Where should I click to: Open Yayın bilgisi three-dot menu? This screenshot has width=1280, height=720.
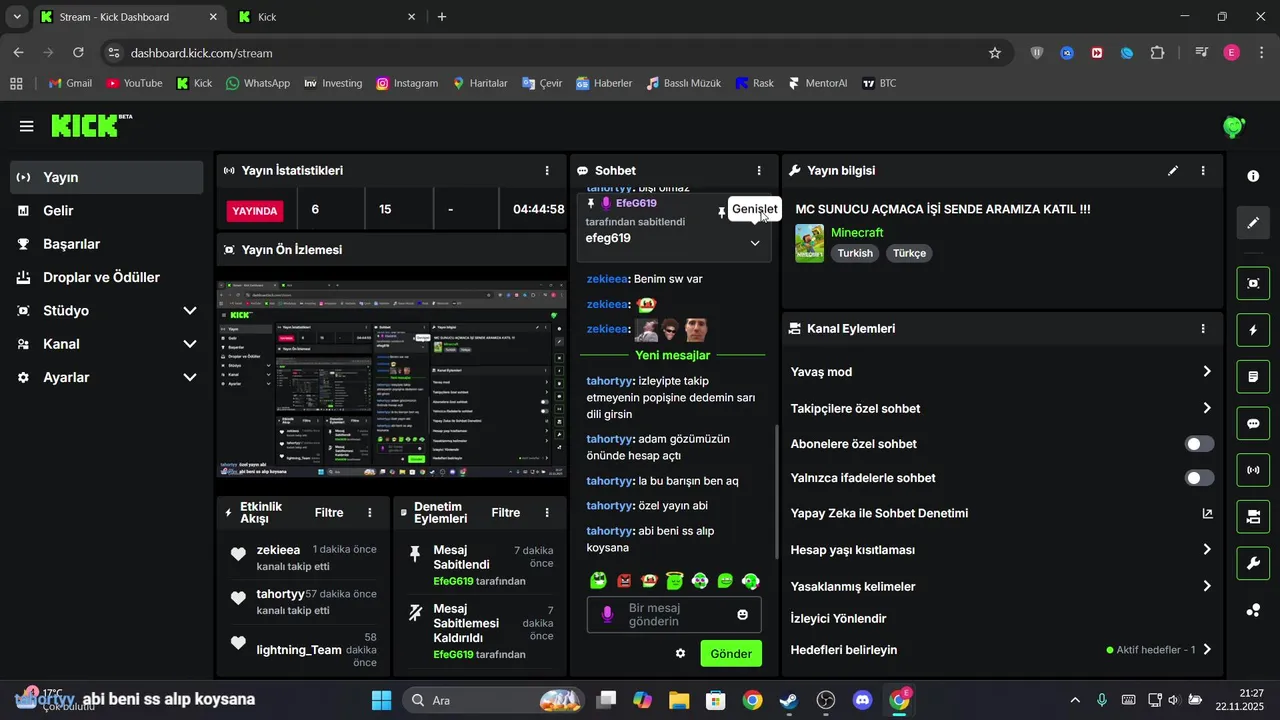[x=1203, y=171]
